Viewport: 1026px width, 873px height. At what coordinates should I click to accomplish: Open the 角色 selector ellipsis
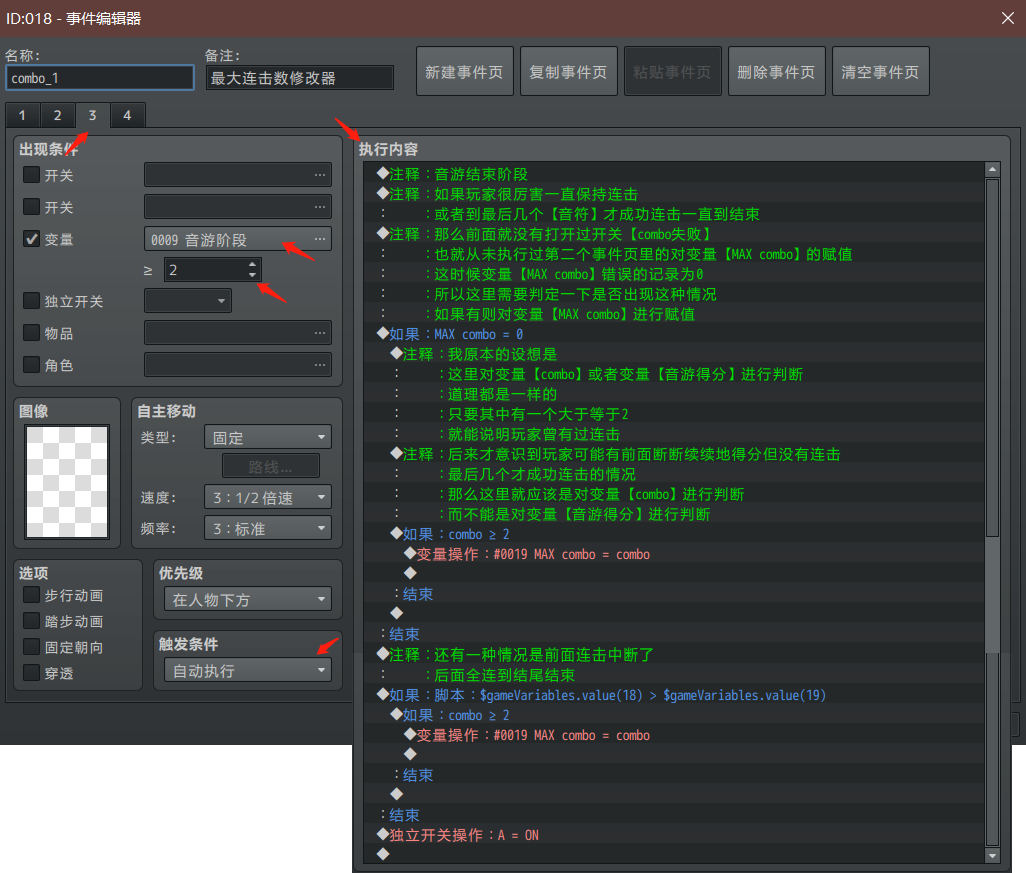[319, 365]
